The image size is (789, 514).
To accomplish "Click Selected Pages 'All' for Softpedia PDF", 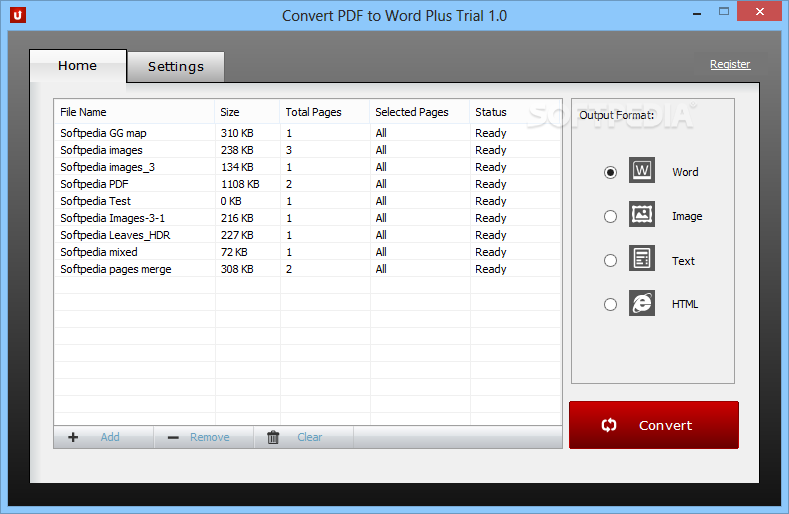I will point(381,184).
